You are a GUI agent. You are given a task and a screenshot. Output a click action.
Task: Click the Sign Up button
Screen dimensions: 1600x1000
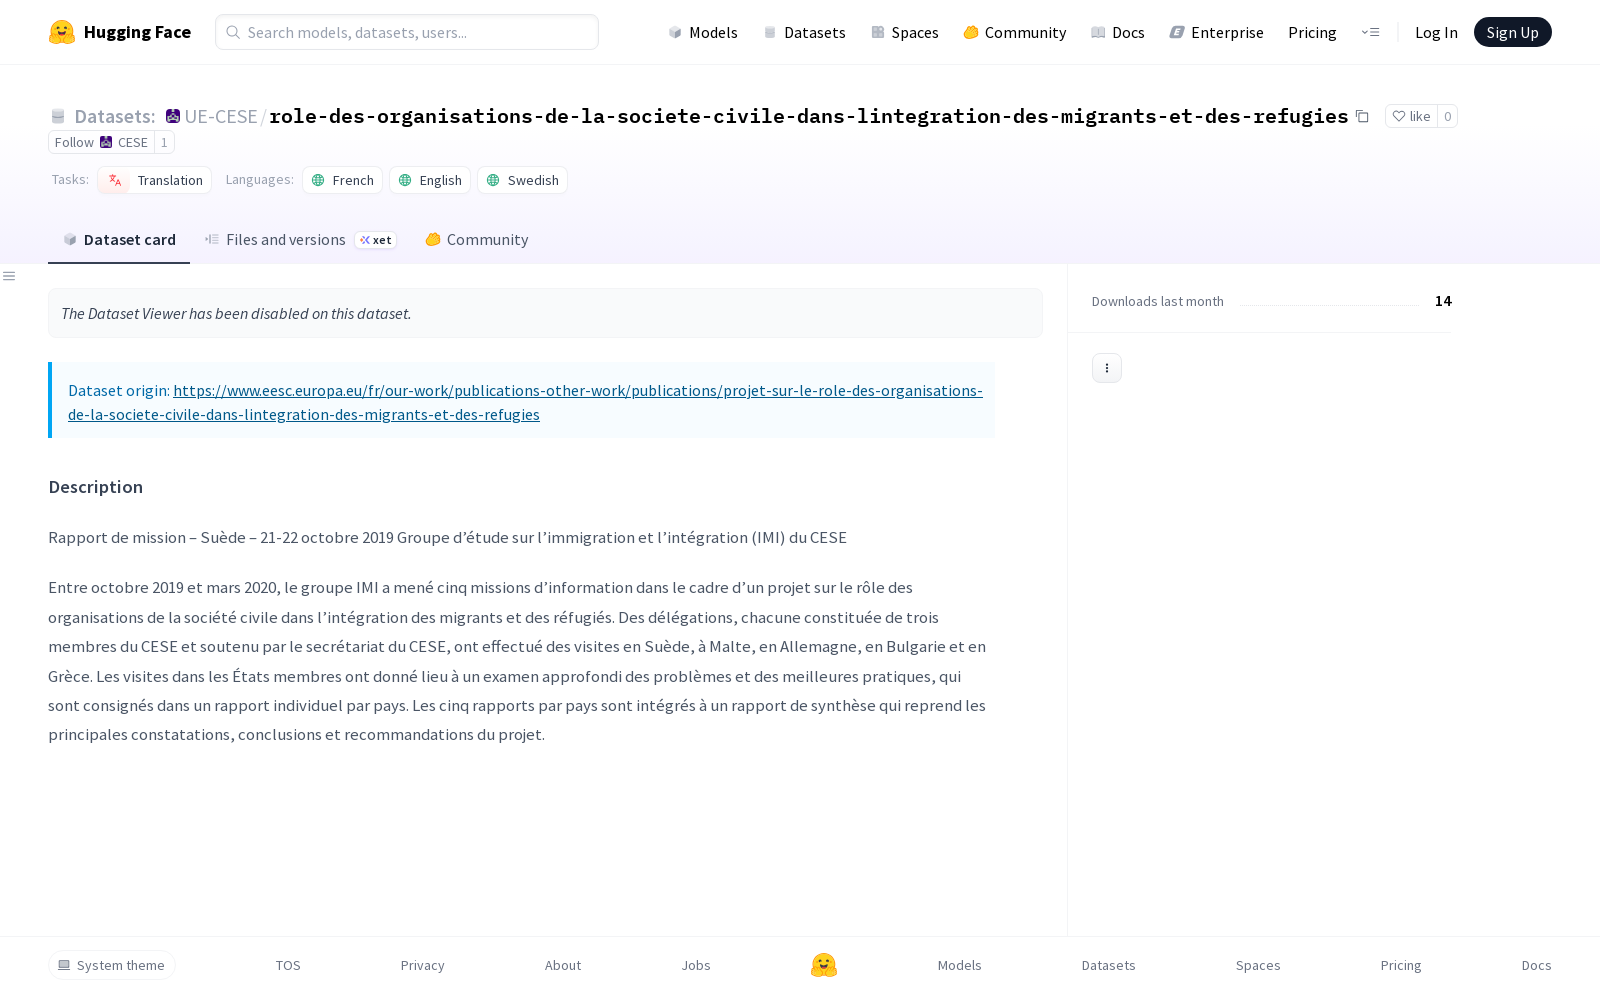point(1512,32)
